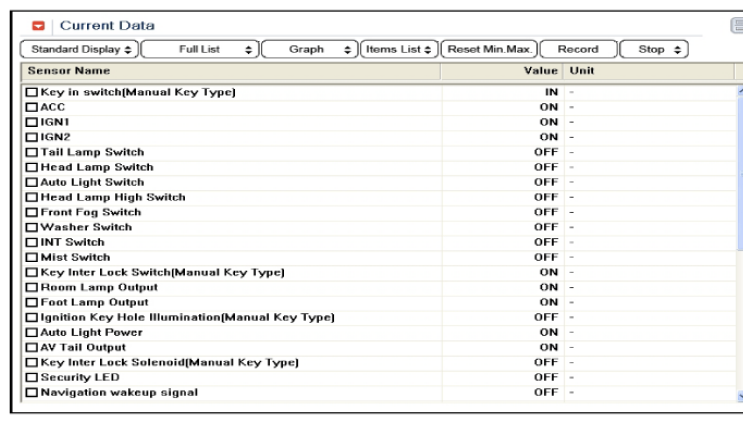Screen dimensions: 752x424
Task: Click the red dropdown icon beside Current Data
Action: [38, 26]
